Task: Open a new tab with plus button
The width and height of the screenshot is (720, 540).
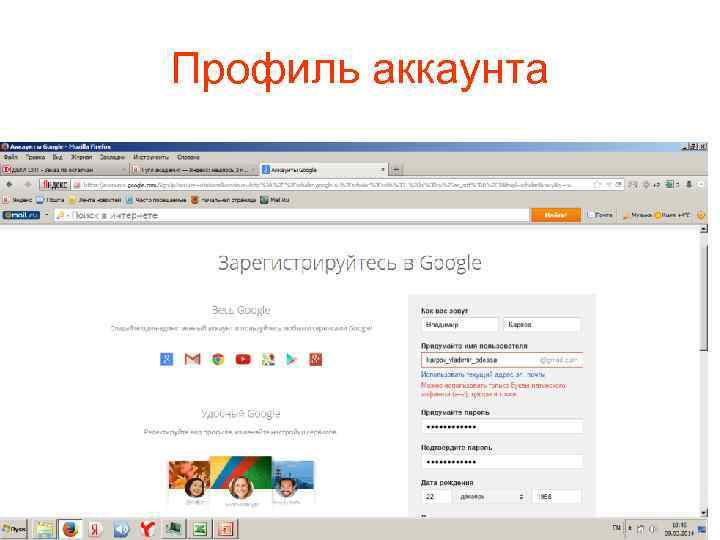Action: (x=397, y=170)
